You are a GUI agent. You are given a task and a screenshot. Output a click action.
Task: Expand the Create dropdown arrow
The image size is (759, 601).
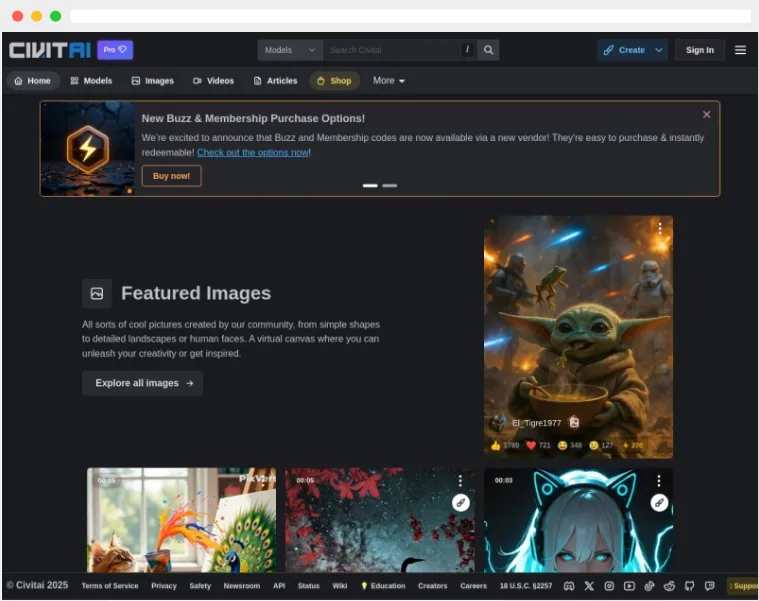click(659, 50)
